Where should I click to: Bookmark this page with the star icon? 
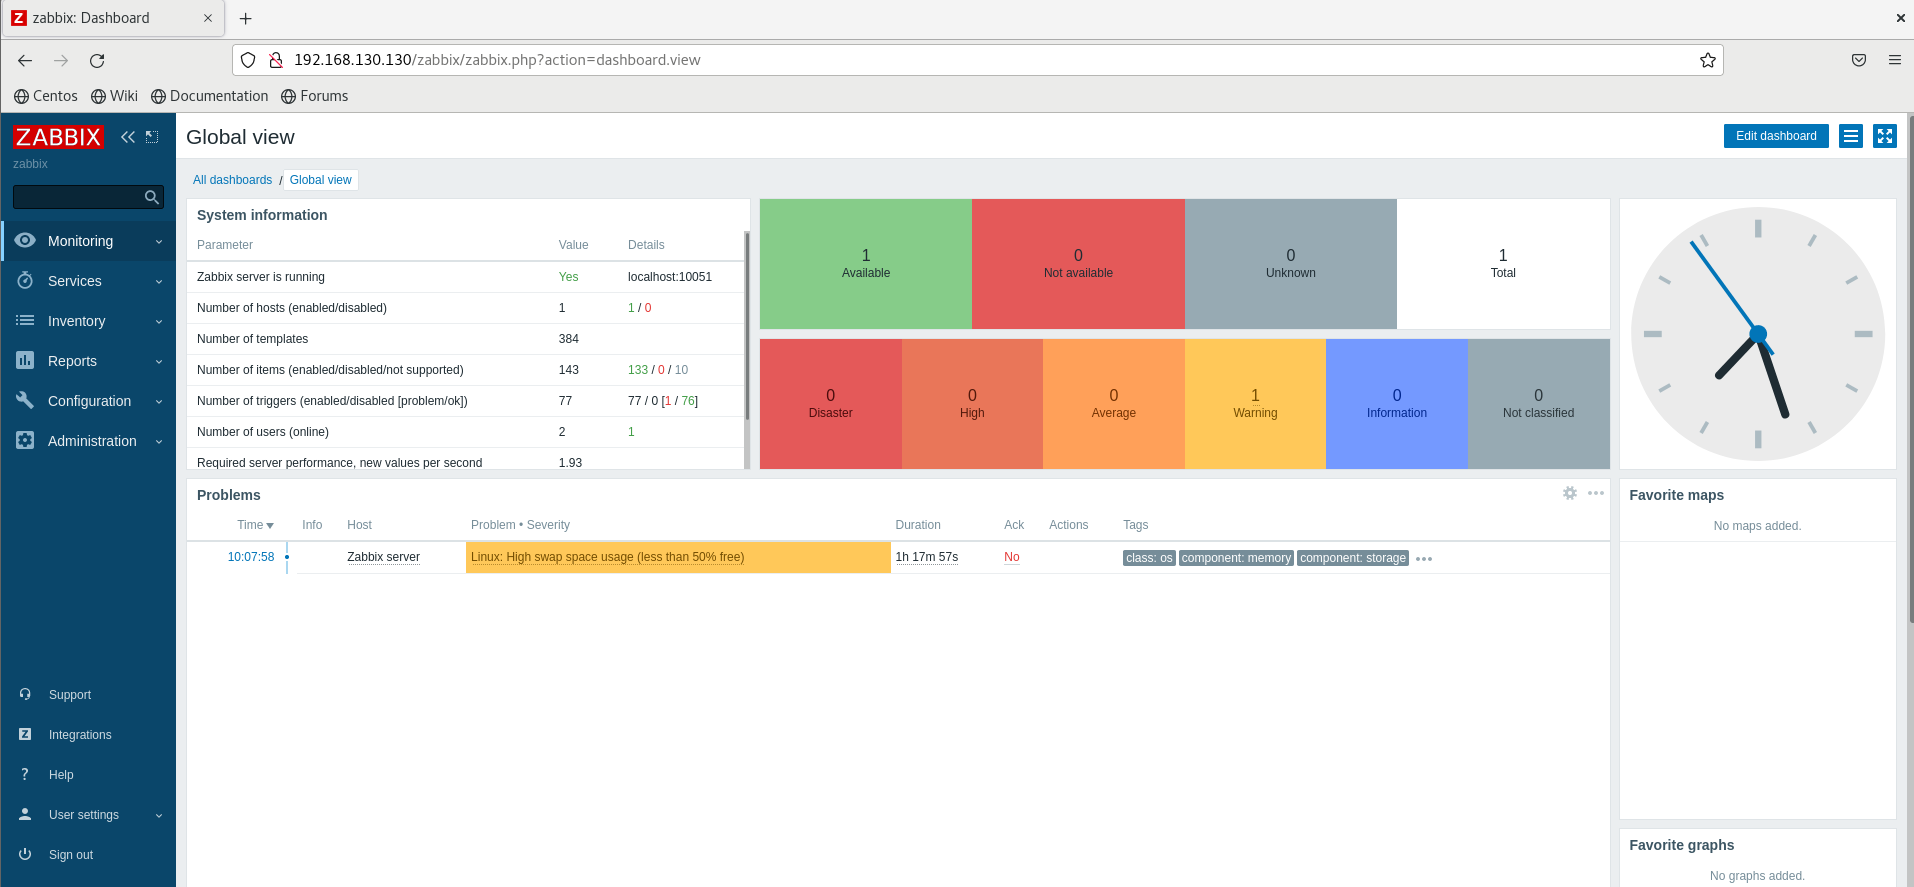1708,60
